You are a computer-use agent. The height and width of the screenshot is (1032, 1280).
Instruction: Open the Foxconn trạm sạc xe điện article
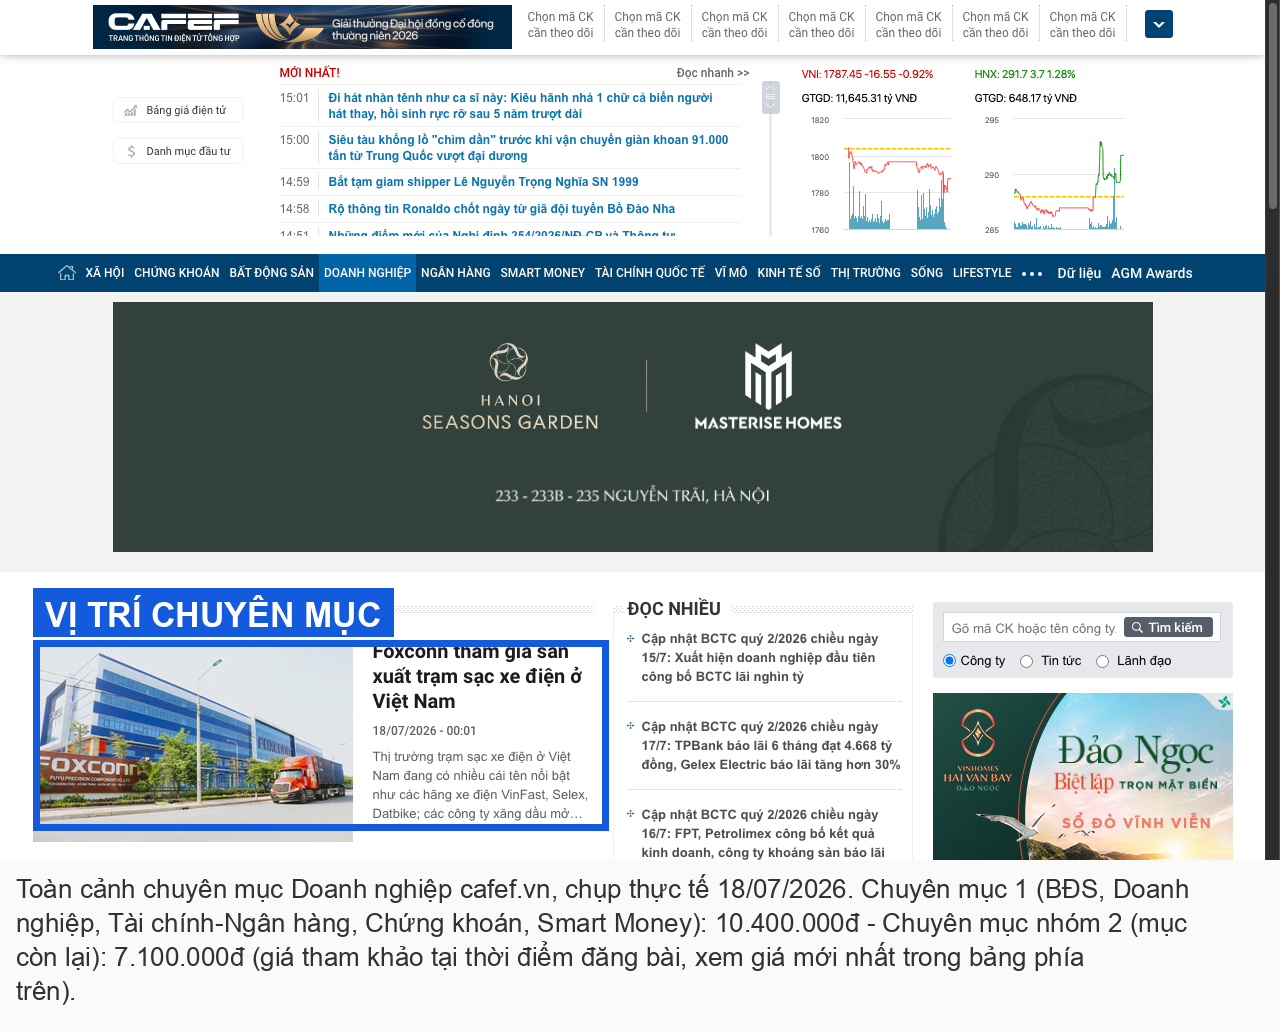pyautogui.click(x=477, y=677)
